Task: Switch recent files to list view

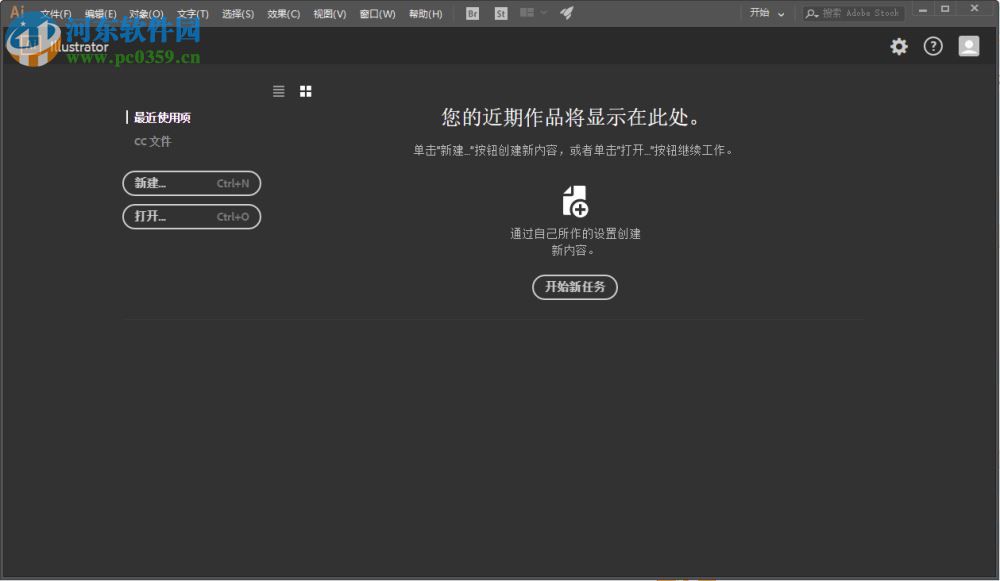Action: point(278,91)
